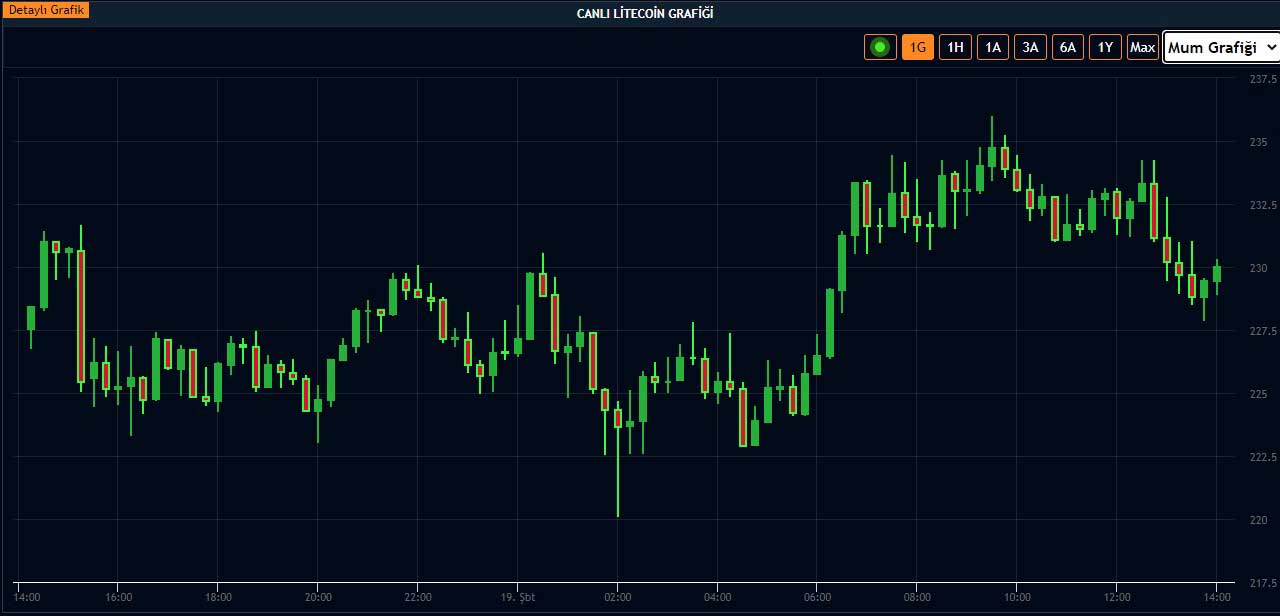Click the 217.5 price axis label
This screenshot has width=1280, height=616.
click(x=1264, y=583)
